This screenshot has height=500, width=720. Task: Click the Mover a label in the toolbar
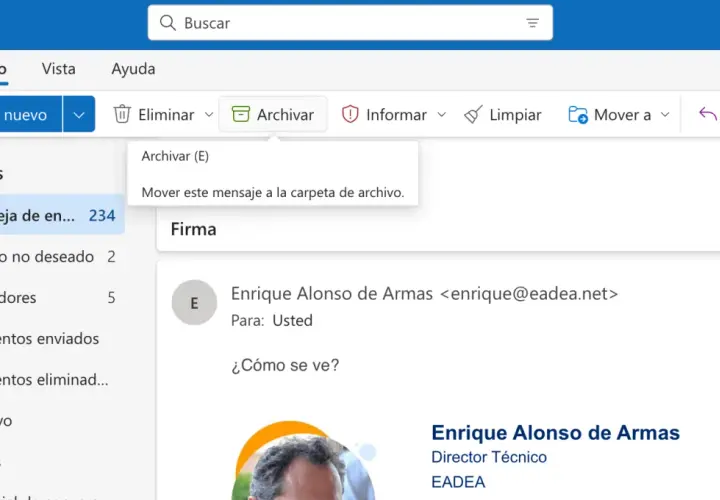pyautogui.click(x=622, y=114)
